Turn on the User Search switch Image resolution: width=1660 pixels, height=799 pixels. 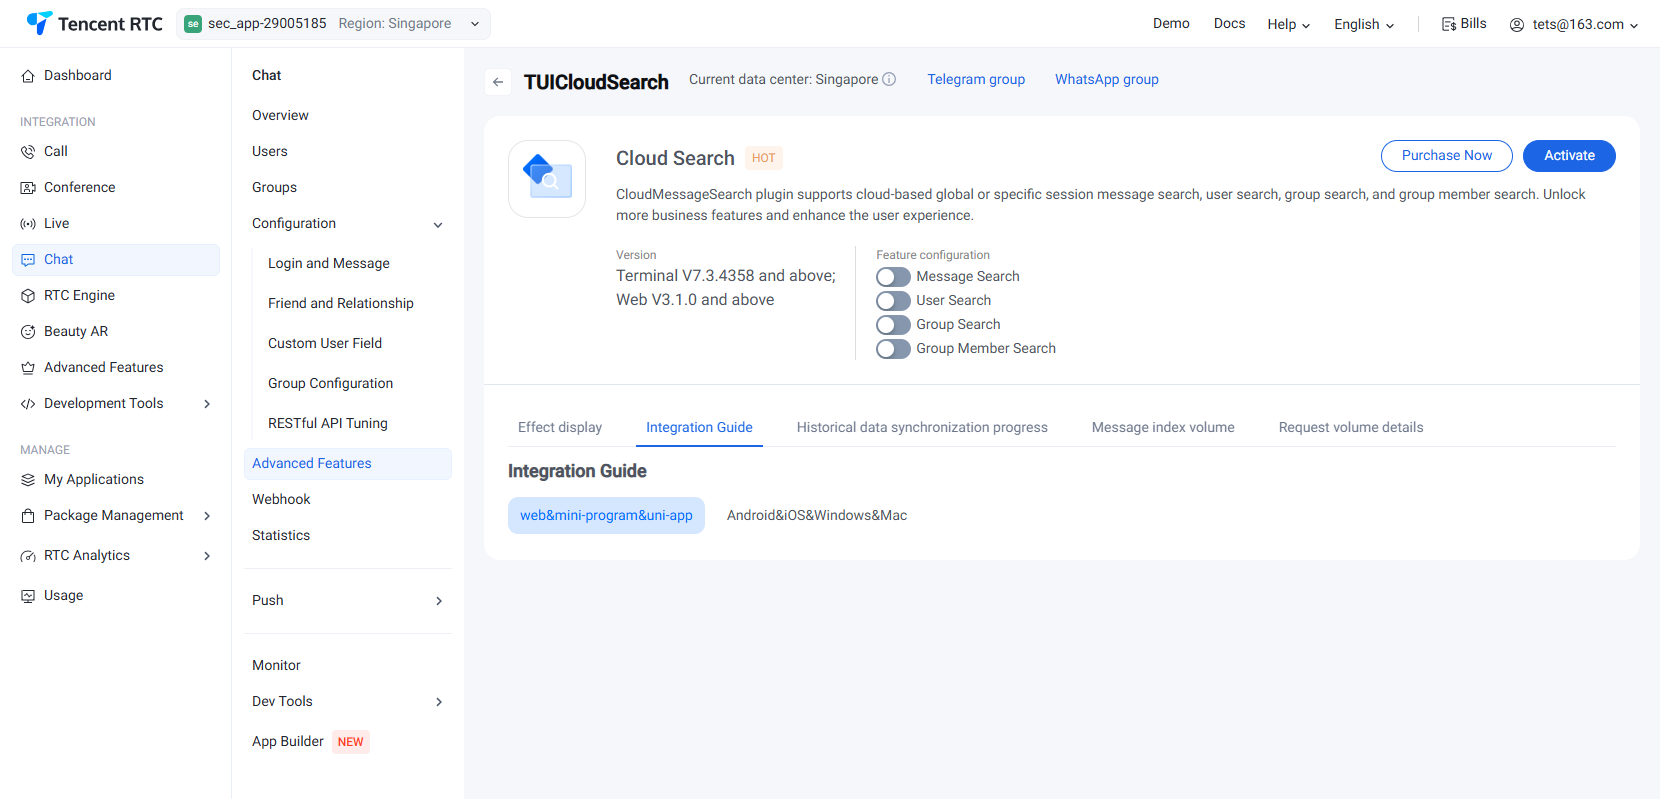tap(893, 301)
